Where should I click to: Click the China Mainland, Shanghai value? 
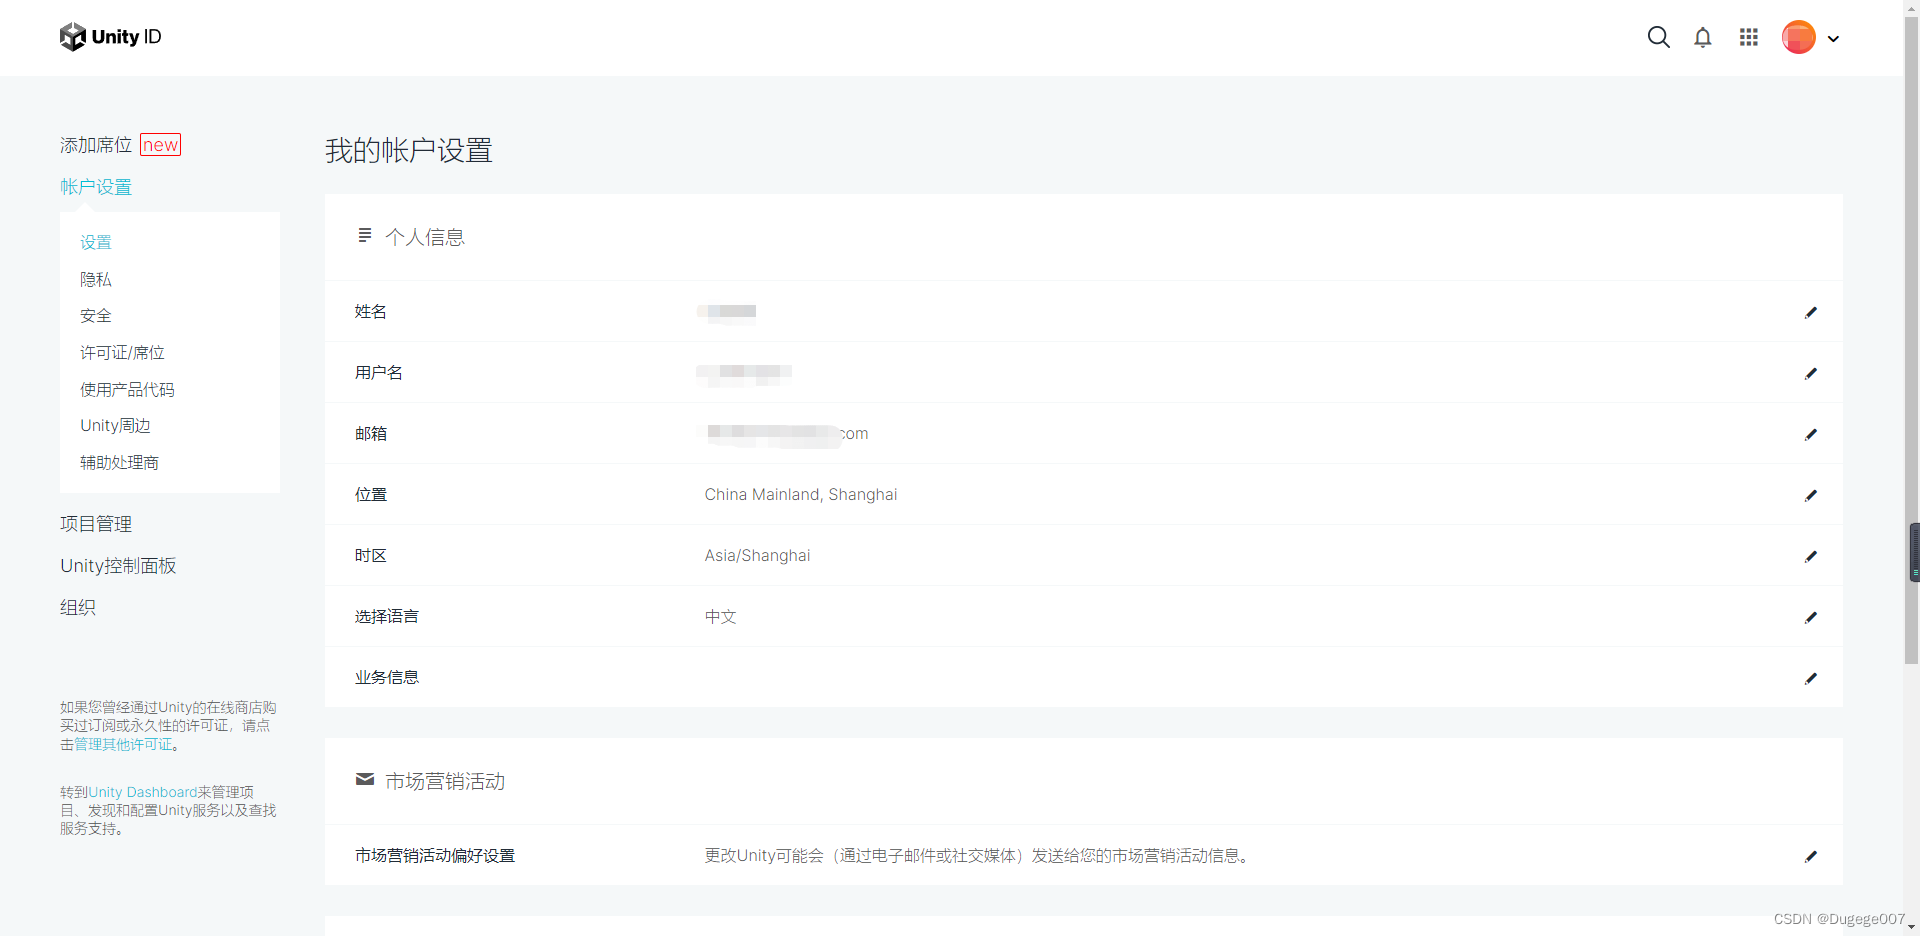click(801, 495)
